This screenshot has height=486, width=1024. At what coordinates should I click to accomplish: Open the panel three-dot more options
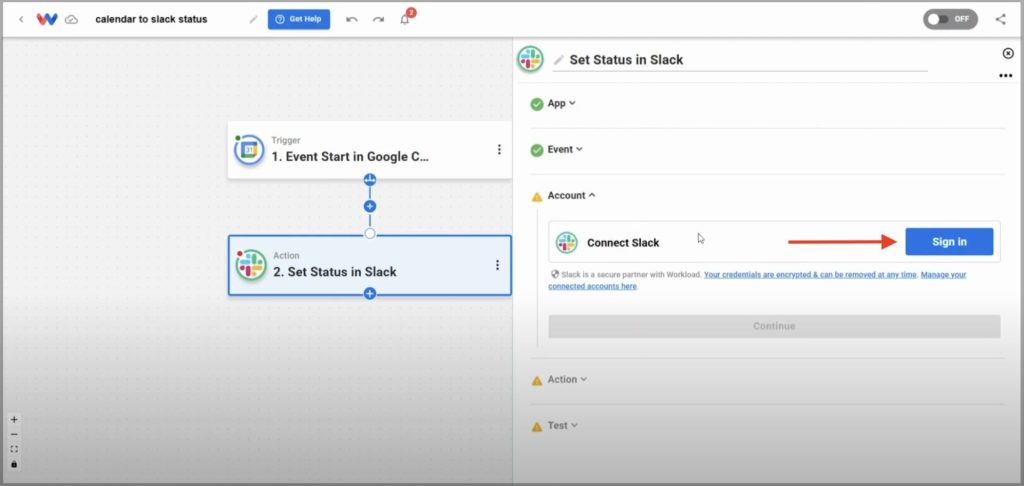(1006, 76)
